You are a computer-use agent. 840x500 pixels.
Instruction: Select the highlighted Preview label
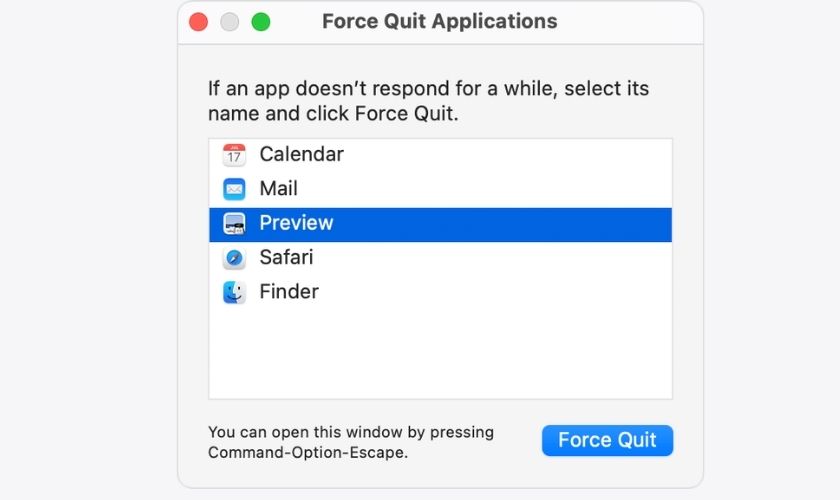(x=296, y=223)
